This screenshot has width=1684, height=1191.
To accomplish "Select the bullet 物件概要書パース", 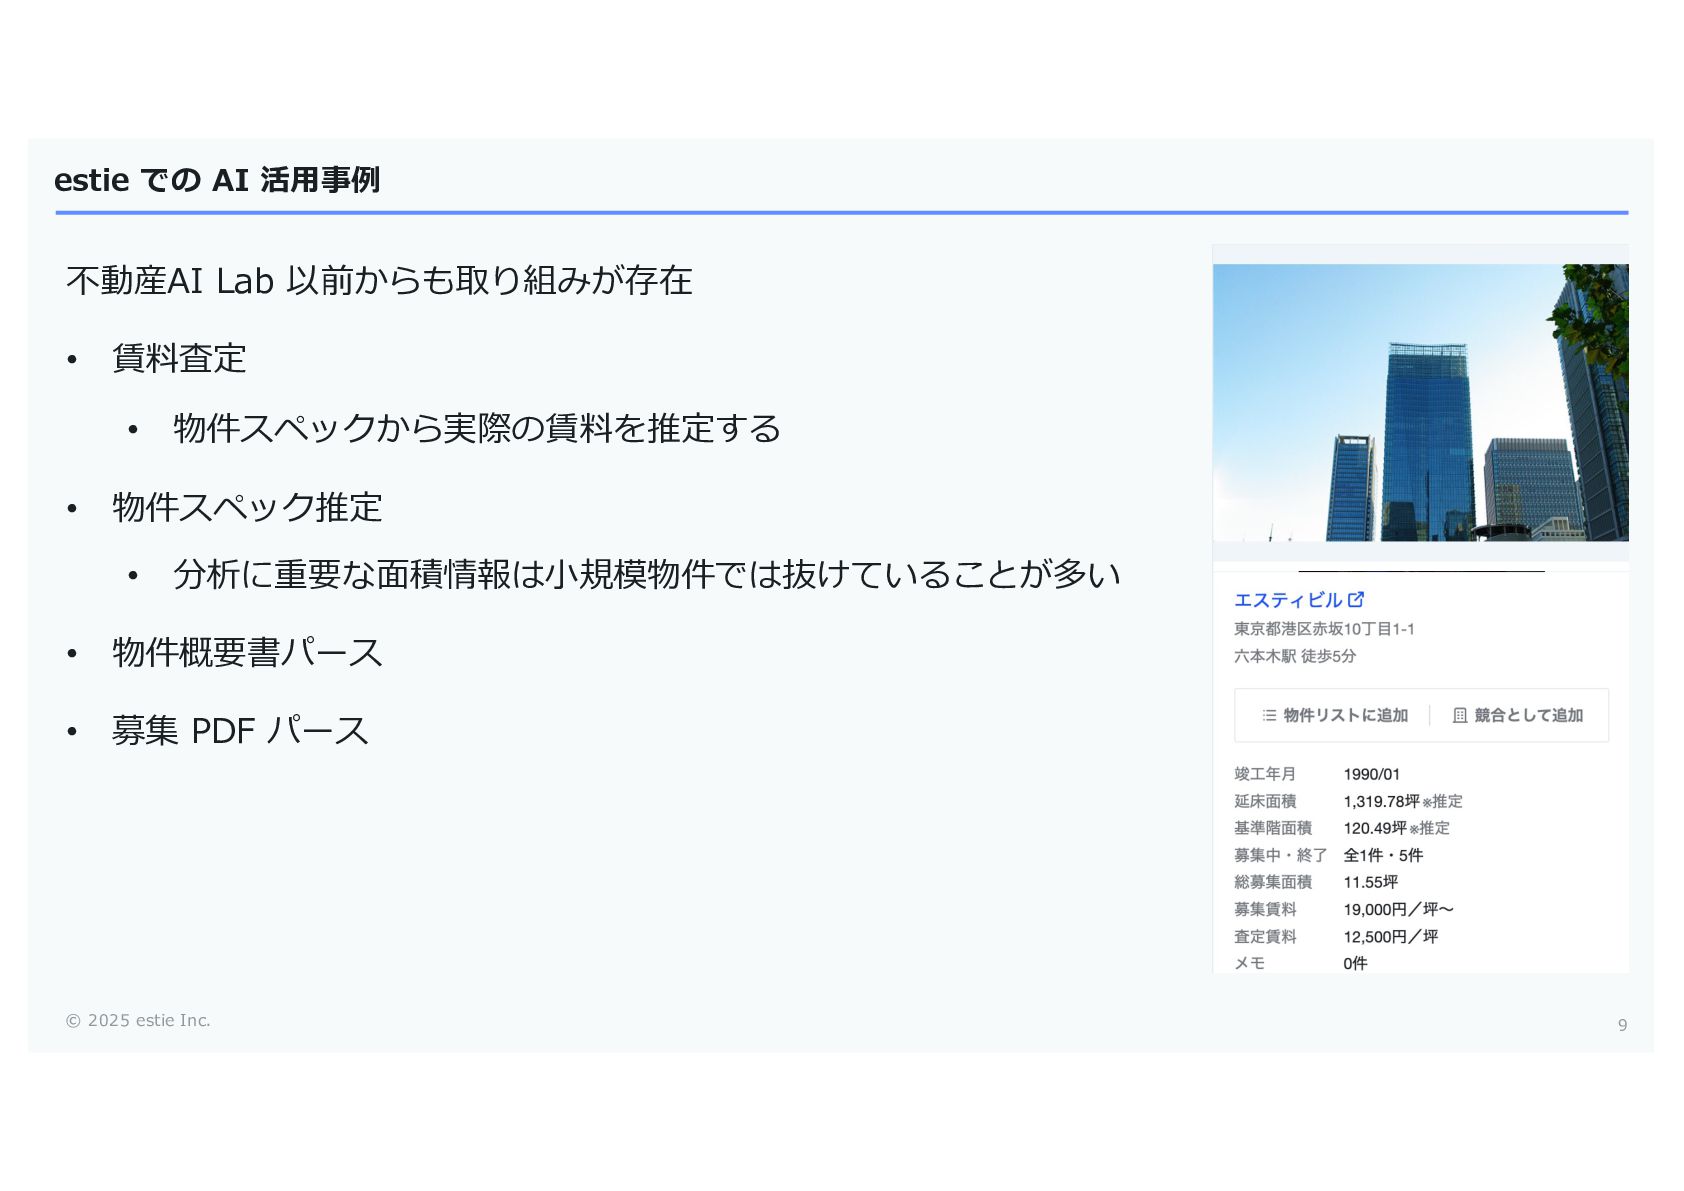I will click(247, 652).
